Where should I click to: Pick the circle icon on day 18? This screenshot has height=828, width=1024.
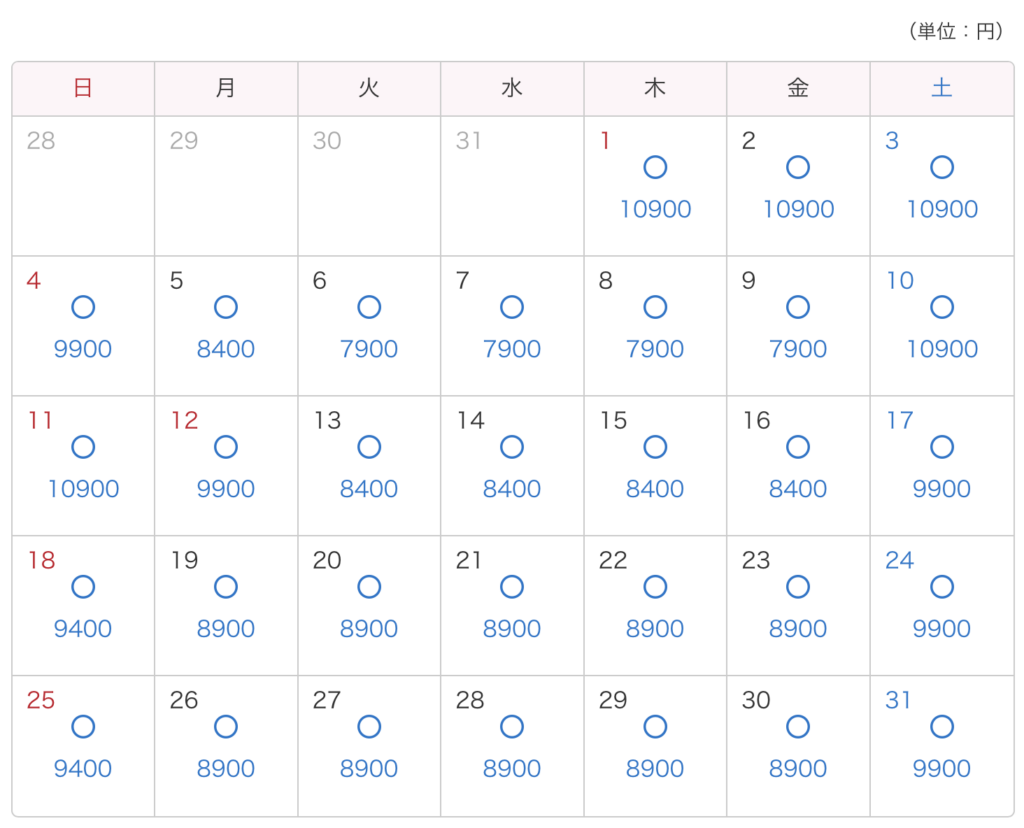pyautogui.click(x=83, y=587)
